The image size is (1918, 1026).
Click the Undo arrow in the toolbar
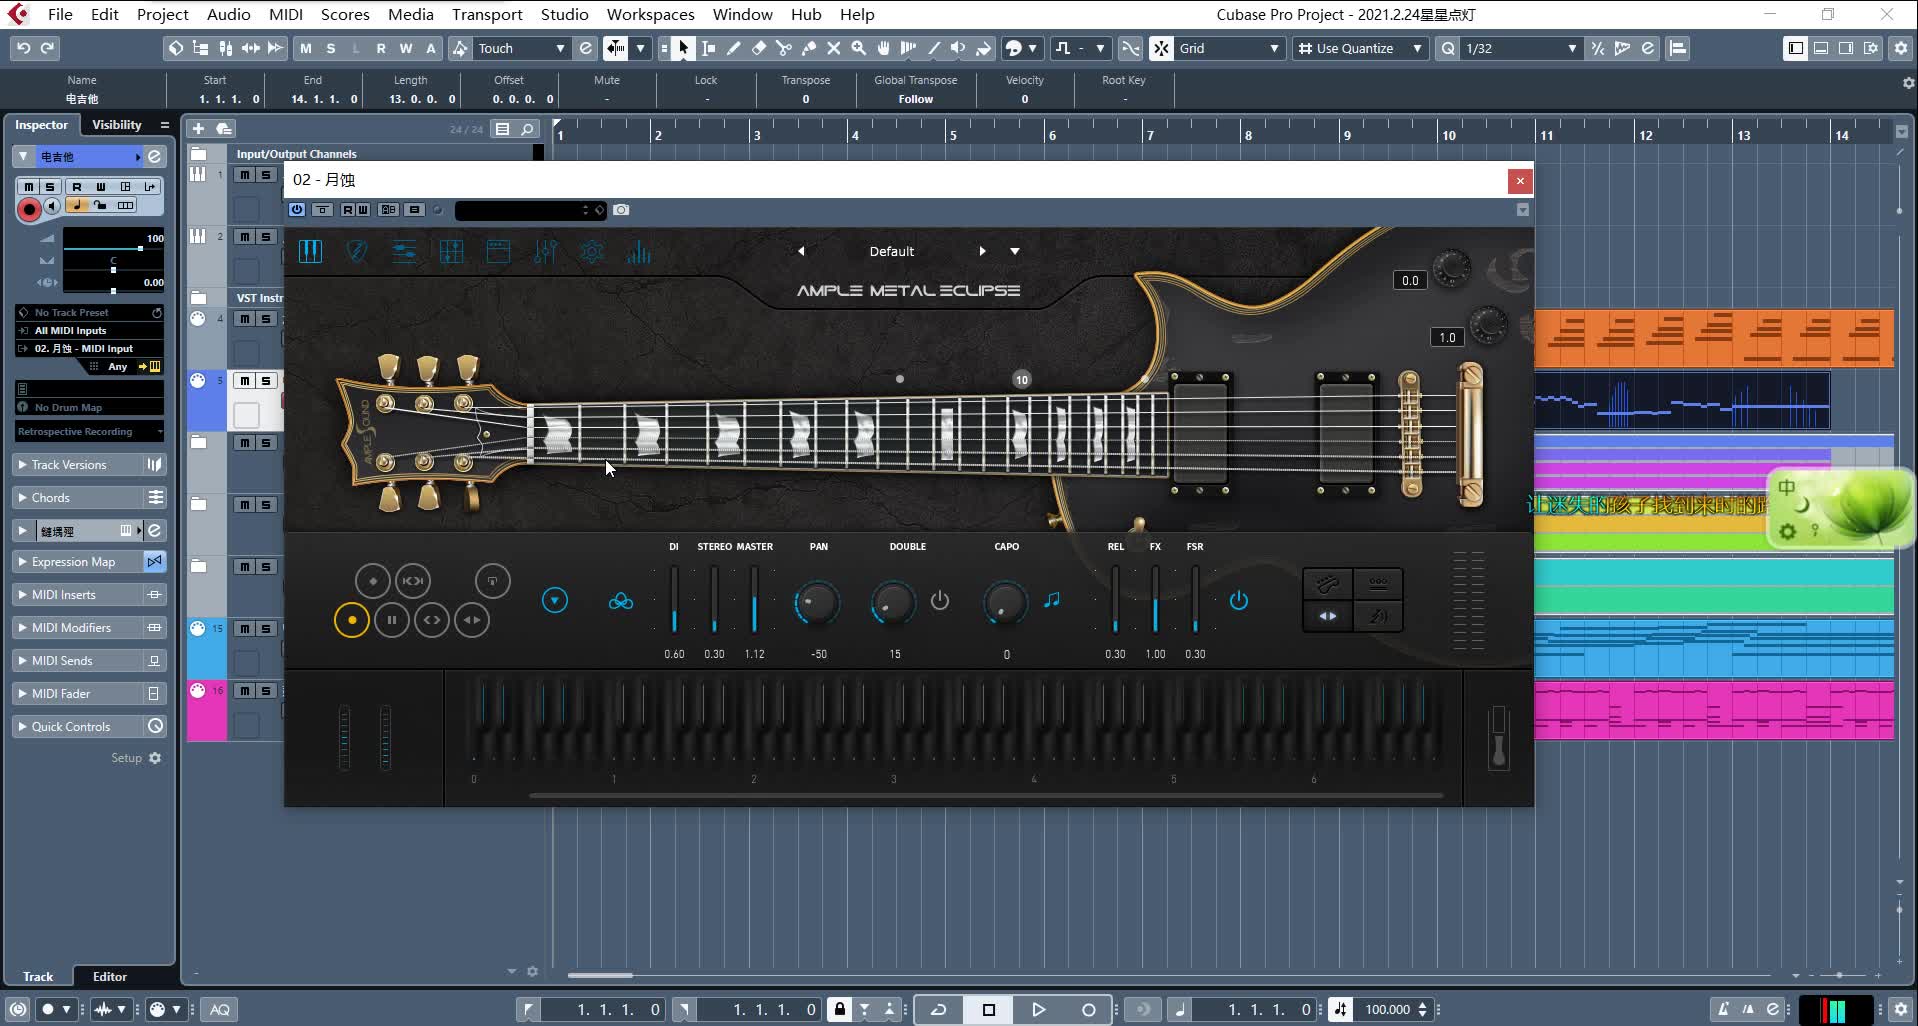tap(23, 48)
